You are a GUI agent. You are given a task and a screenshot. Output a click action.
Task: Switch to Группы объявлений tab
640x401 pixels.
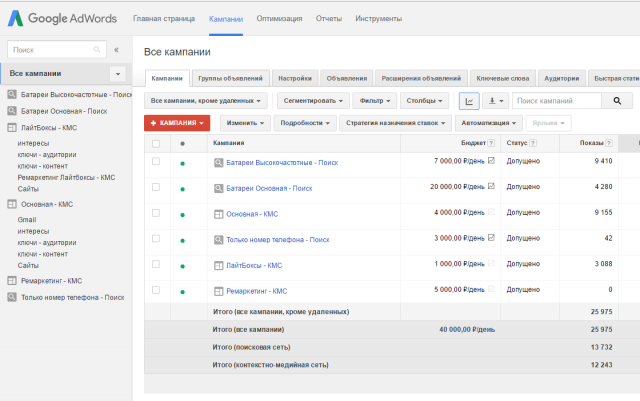pyautogui.click(x=231, y=78)
